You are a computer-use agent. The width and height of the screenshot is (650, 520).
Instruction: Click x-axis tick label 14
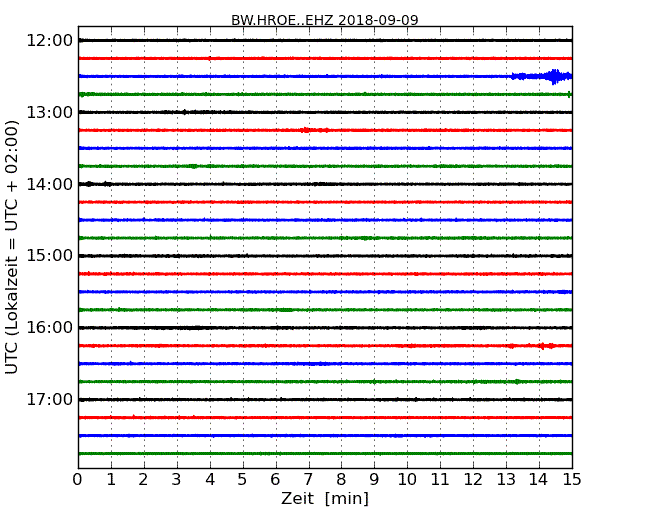(538, 480)
